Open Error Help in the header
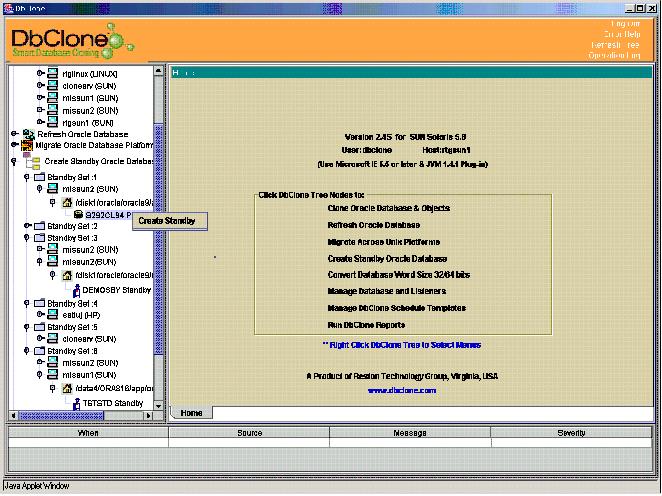The image size is (662, 496). 622,35
